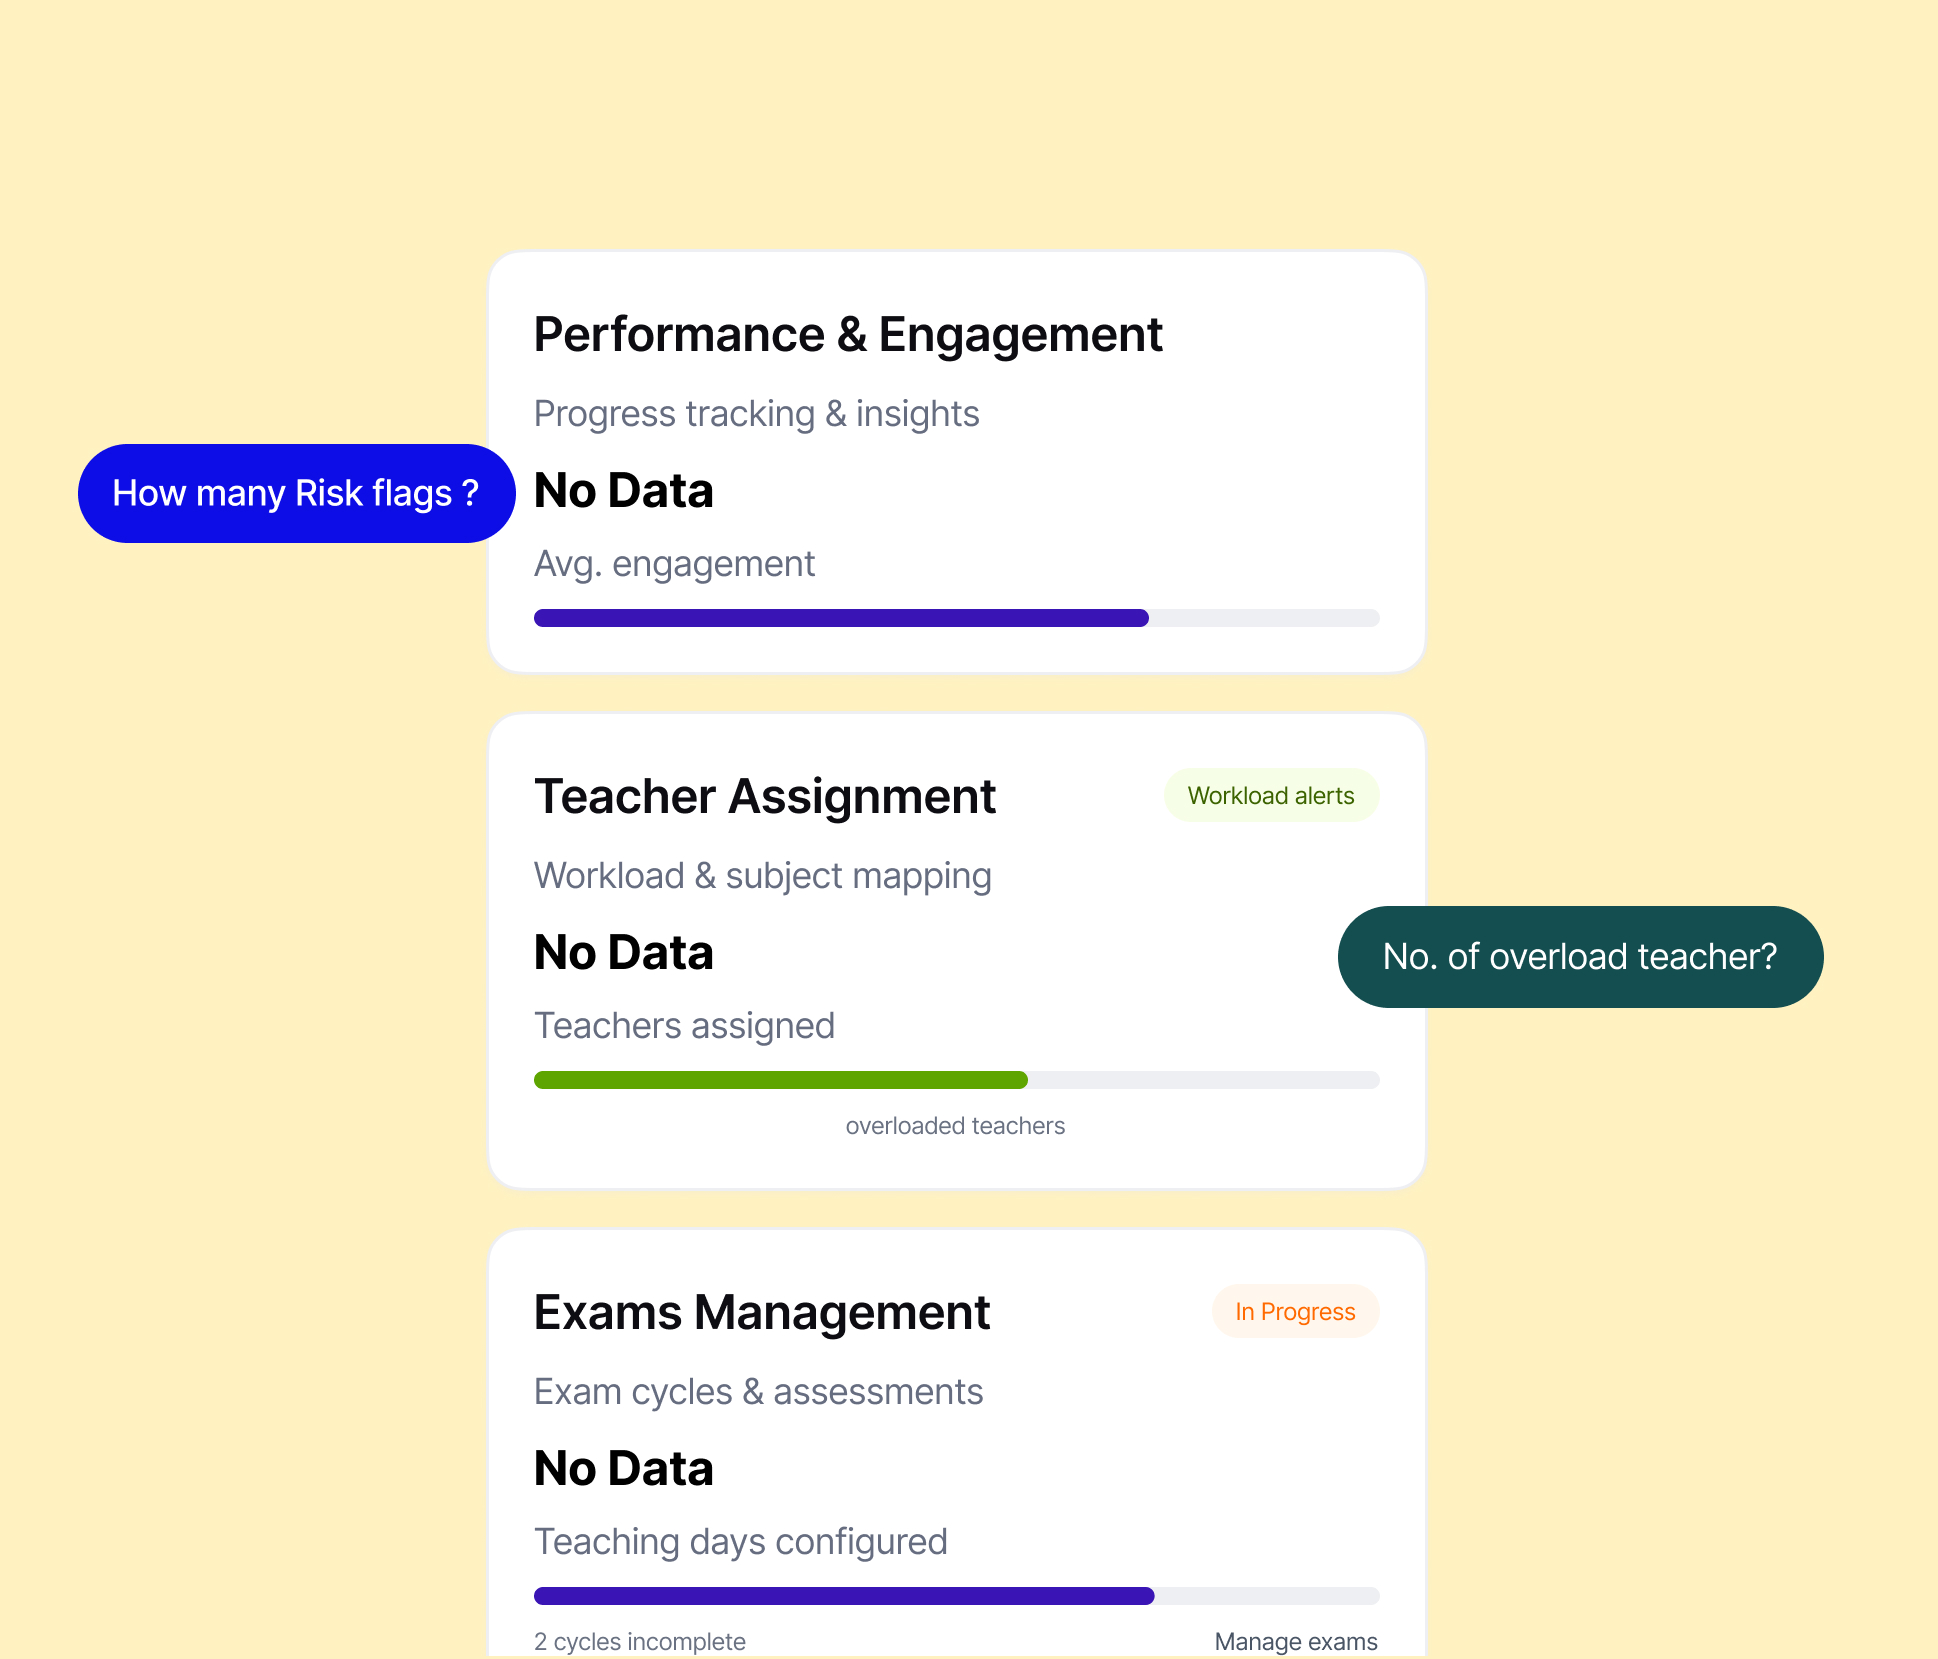Click the "Exam cycles & assessments" subtitle
The image size is (1938, 1659).
click(759, 1392)
